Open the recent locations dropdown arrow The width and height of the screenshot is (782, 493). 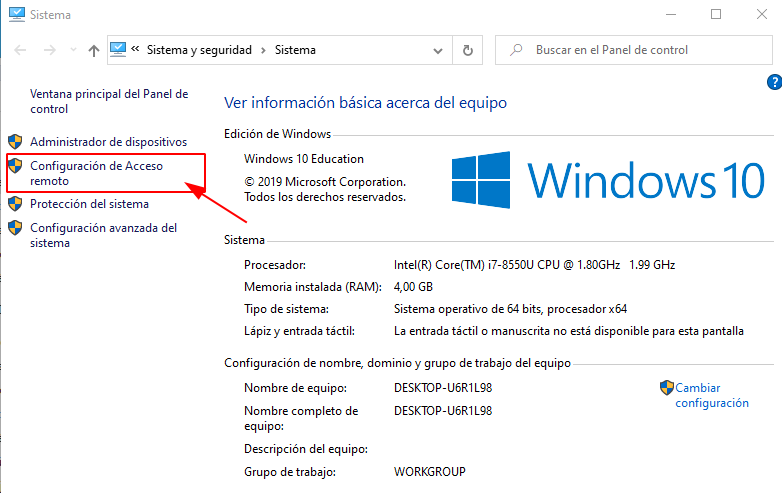click(x=73, y=50)
